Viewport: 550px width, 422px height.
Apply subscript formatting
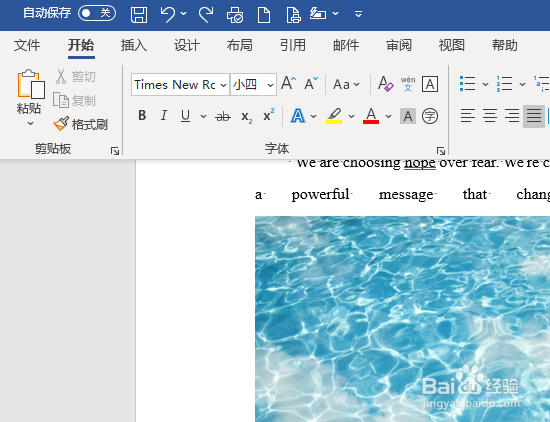coord(247,116)
